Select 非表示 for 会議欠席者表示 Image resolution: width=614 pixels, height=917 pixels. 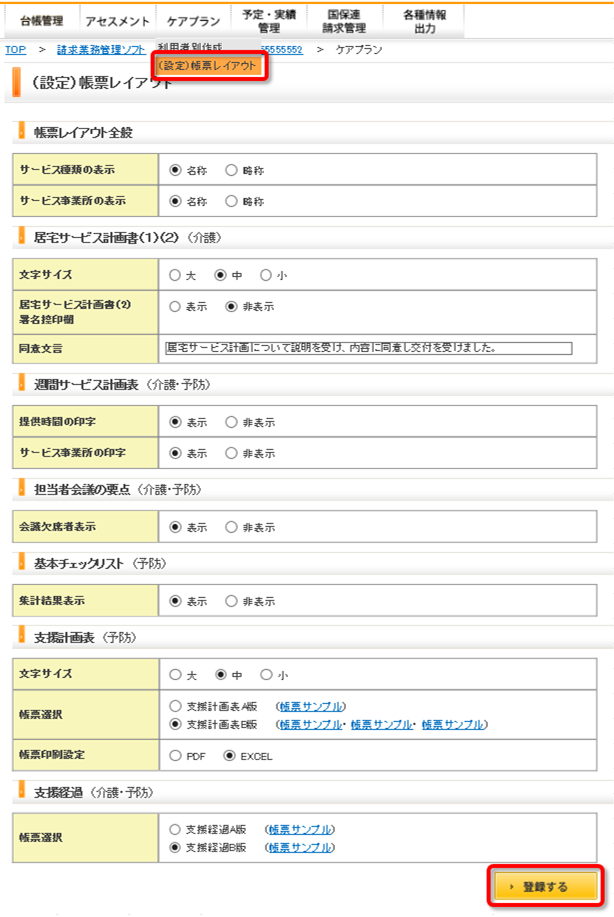[x=232, y=527]
